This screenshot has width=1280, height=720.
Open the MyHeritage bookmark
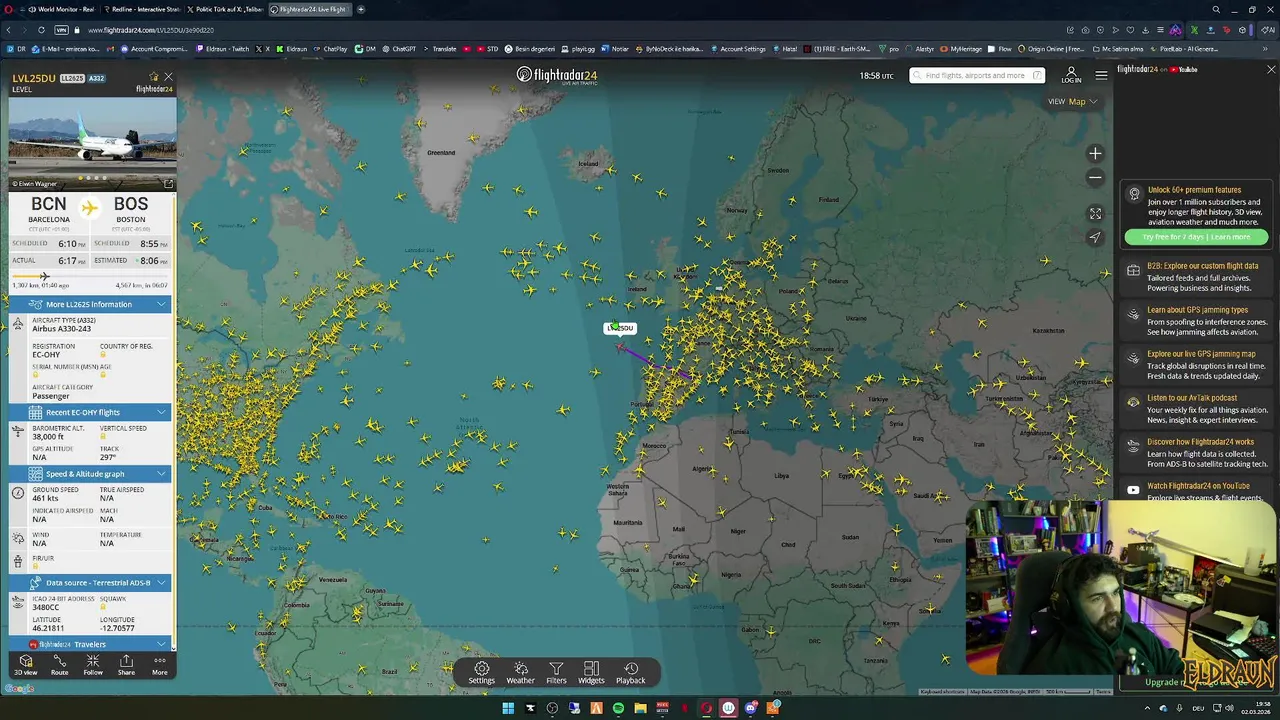[961, 48]
